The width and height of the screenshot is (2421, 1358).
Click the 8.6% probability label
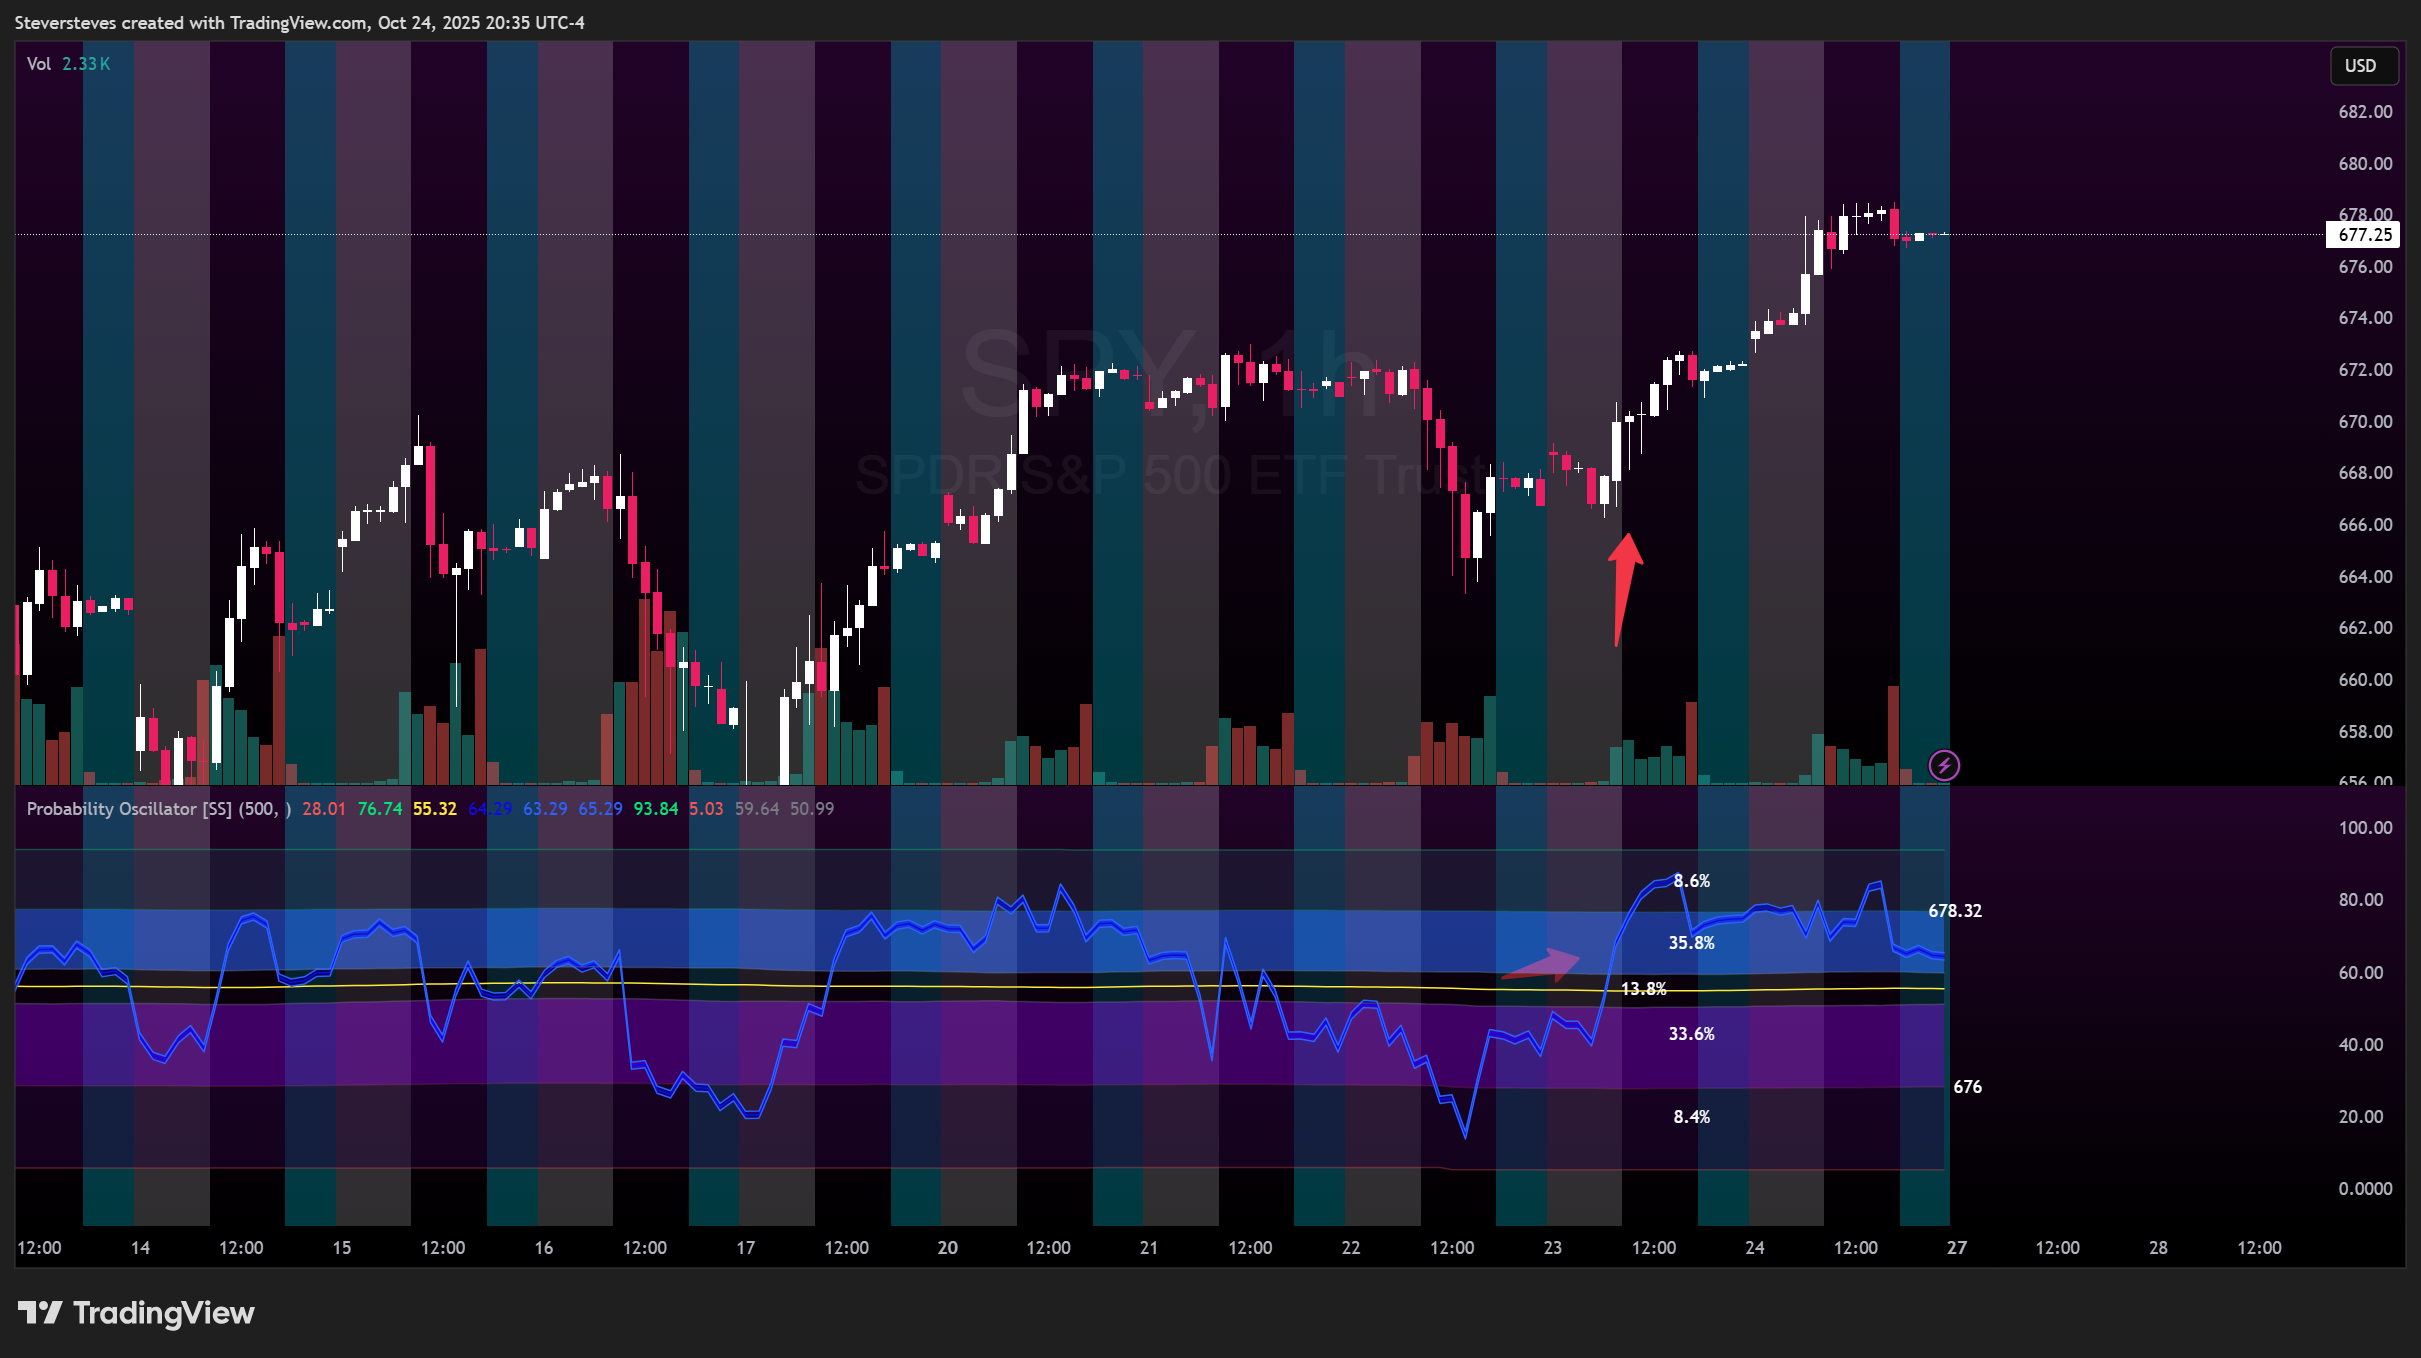pyautogui.click(x=1692, y=881)
